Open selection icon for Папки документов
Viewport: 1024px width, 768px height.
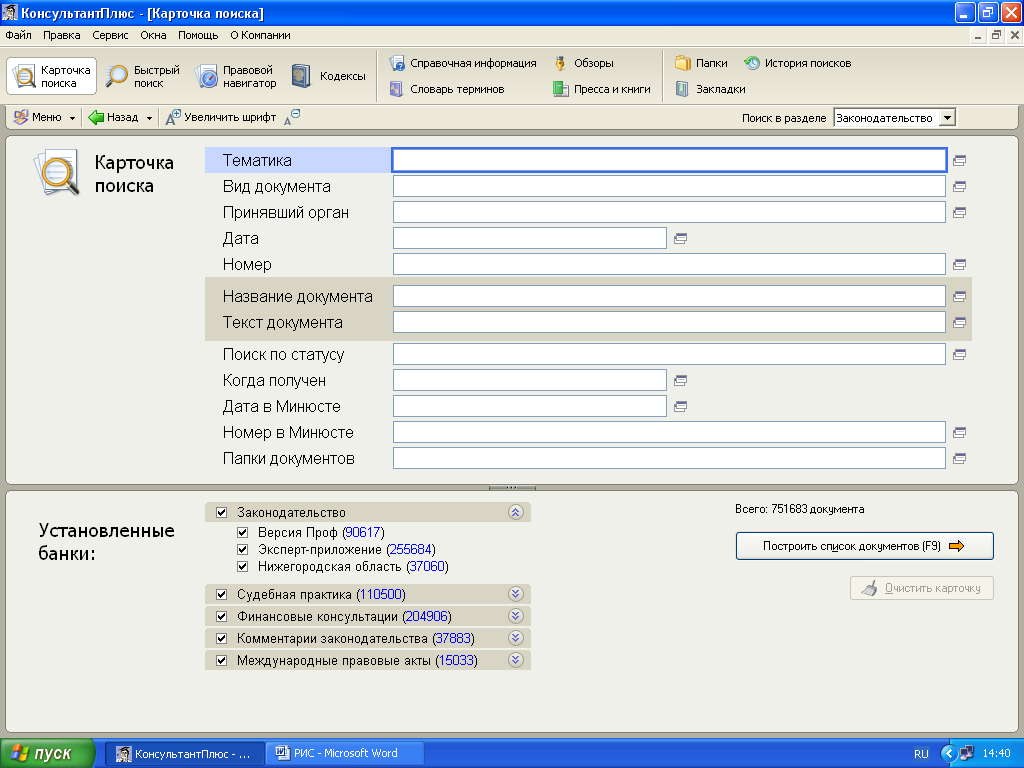(959, 458)
